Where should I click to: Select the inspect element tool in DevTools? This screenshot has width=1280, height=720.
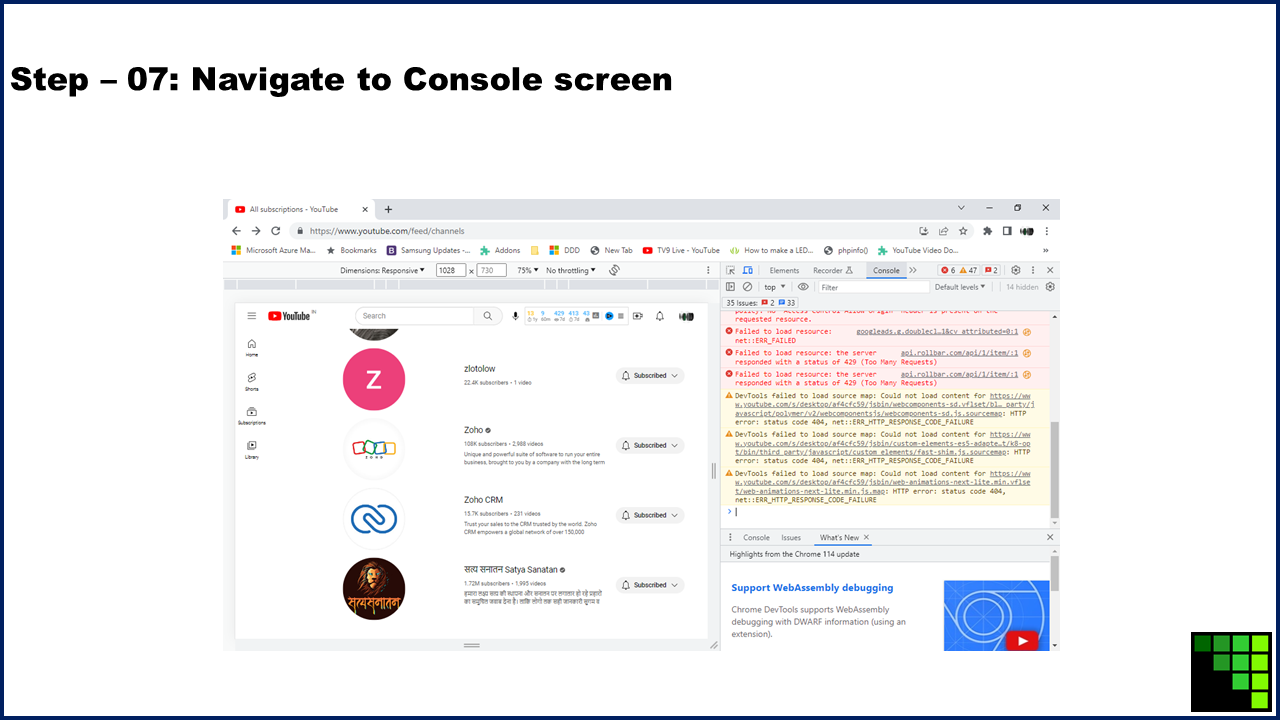[731, 270]
